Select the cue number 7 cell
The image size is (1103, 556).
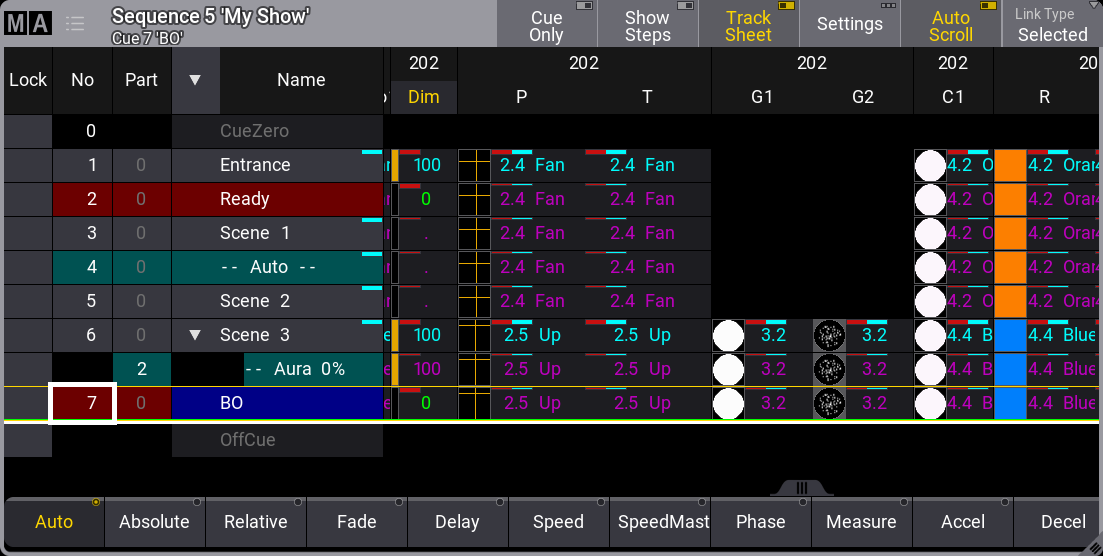point(83,403)
